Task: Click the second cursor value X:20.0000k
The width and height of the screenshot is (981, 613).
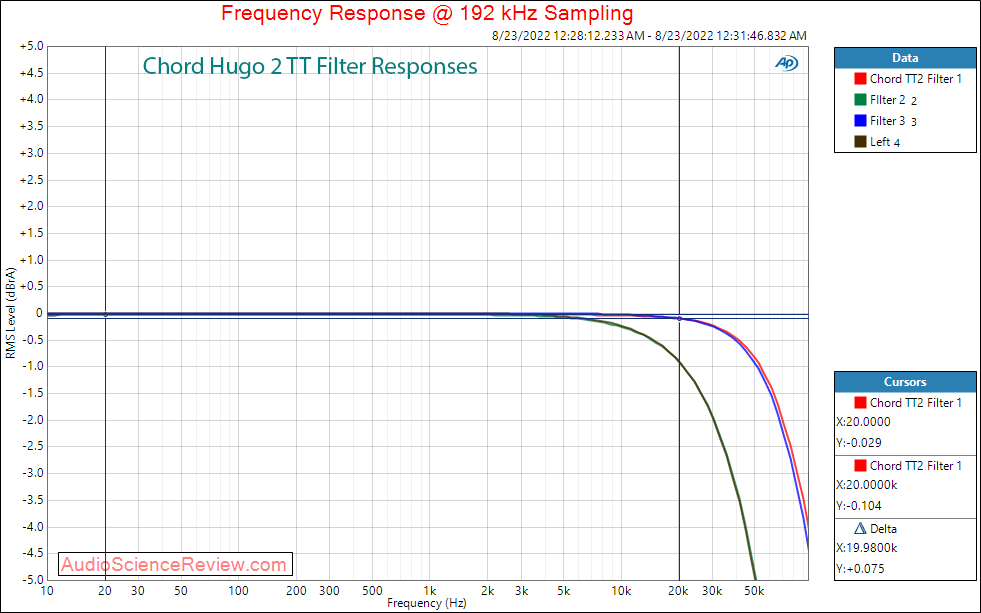Action: point(867,485)
